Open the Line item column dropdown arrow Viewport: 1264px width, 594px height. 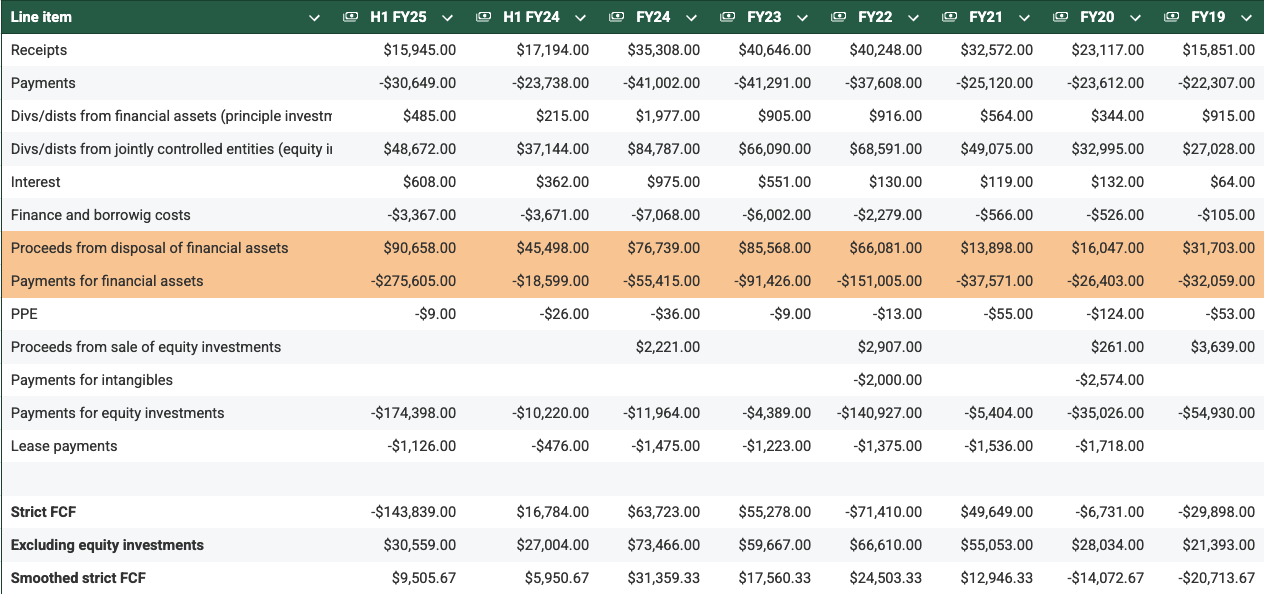click(315, 17)
